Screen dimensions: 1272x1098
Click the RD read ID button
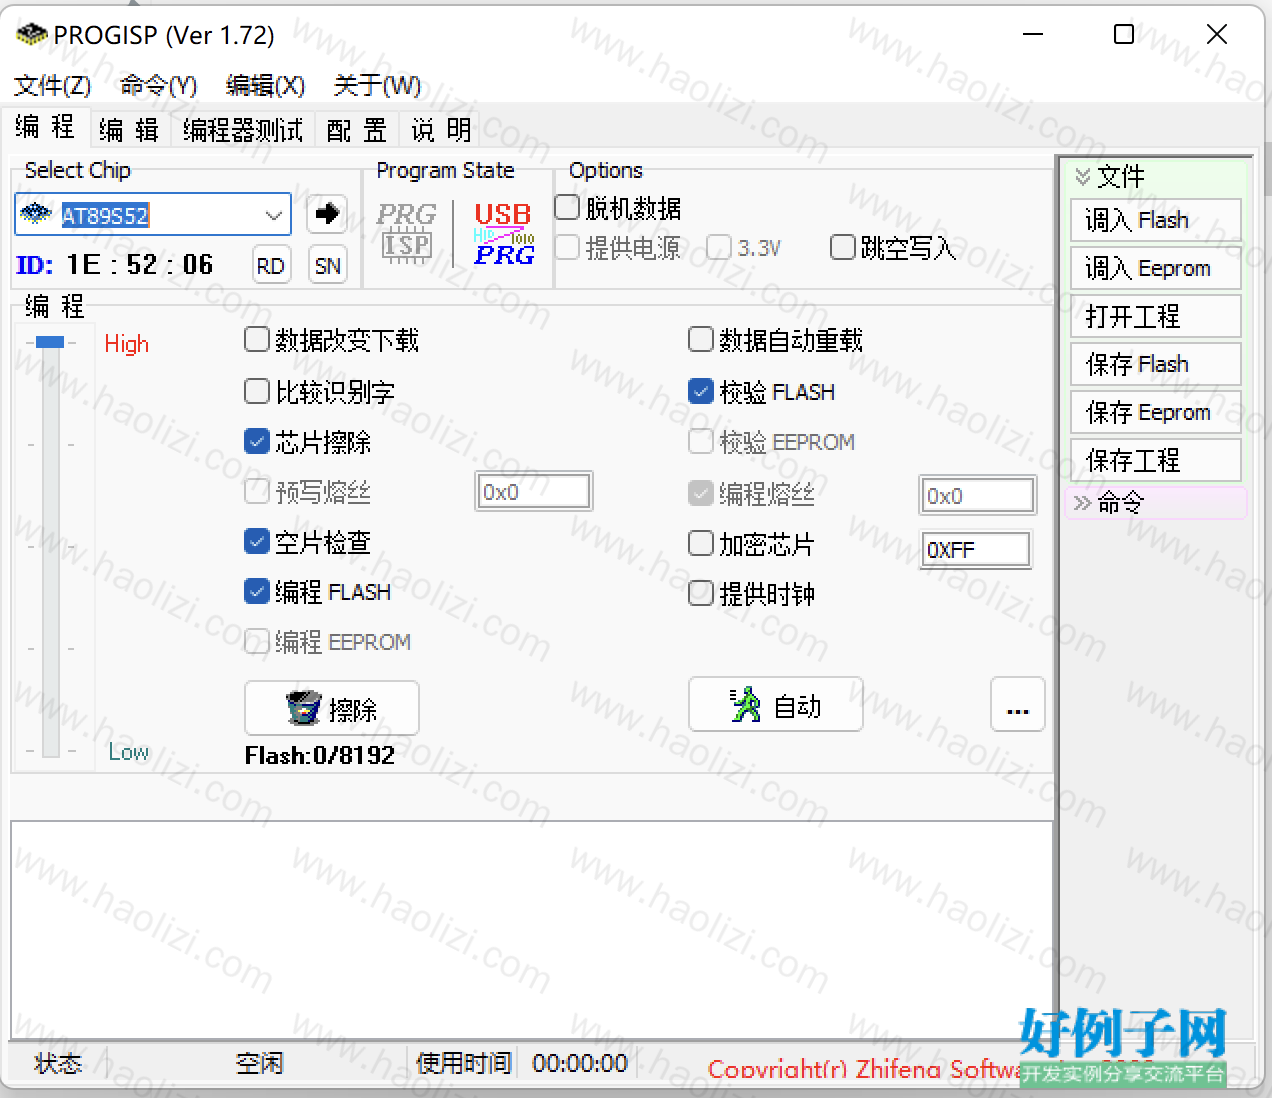pos(271,266)
